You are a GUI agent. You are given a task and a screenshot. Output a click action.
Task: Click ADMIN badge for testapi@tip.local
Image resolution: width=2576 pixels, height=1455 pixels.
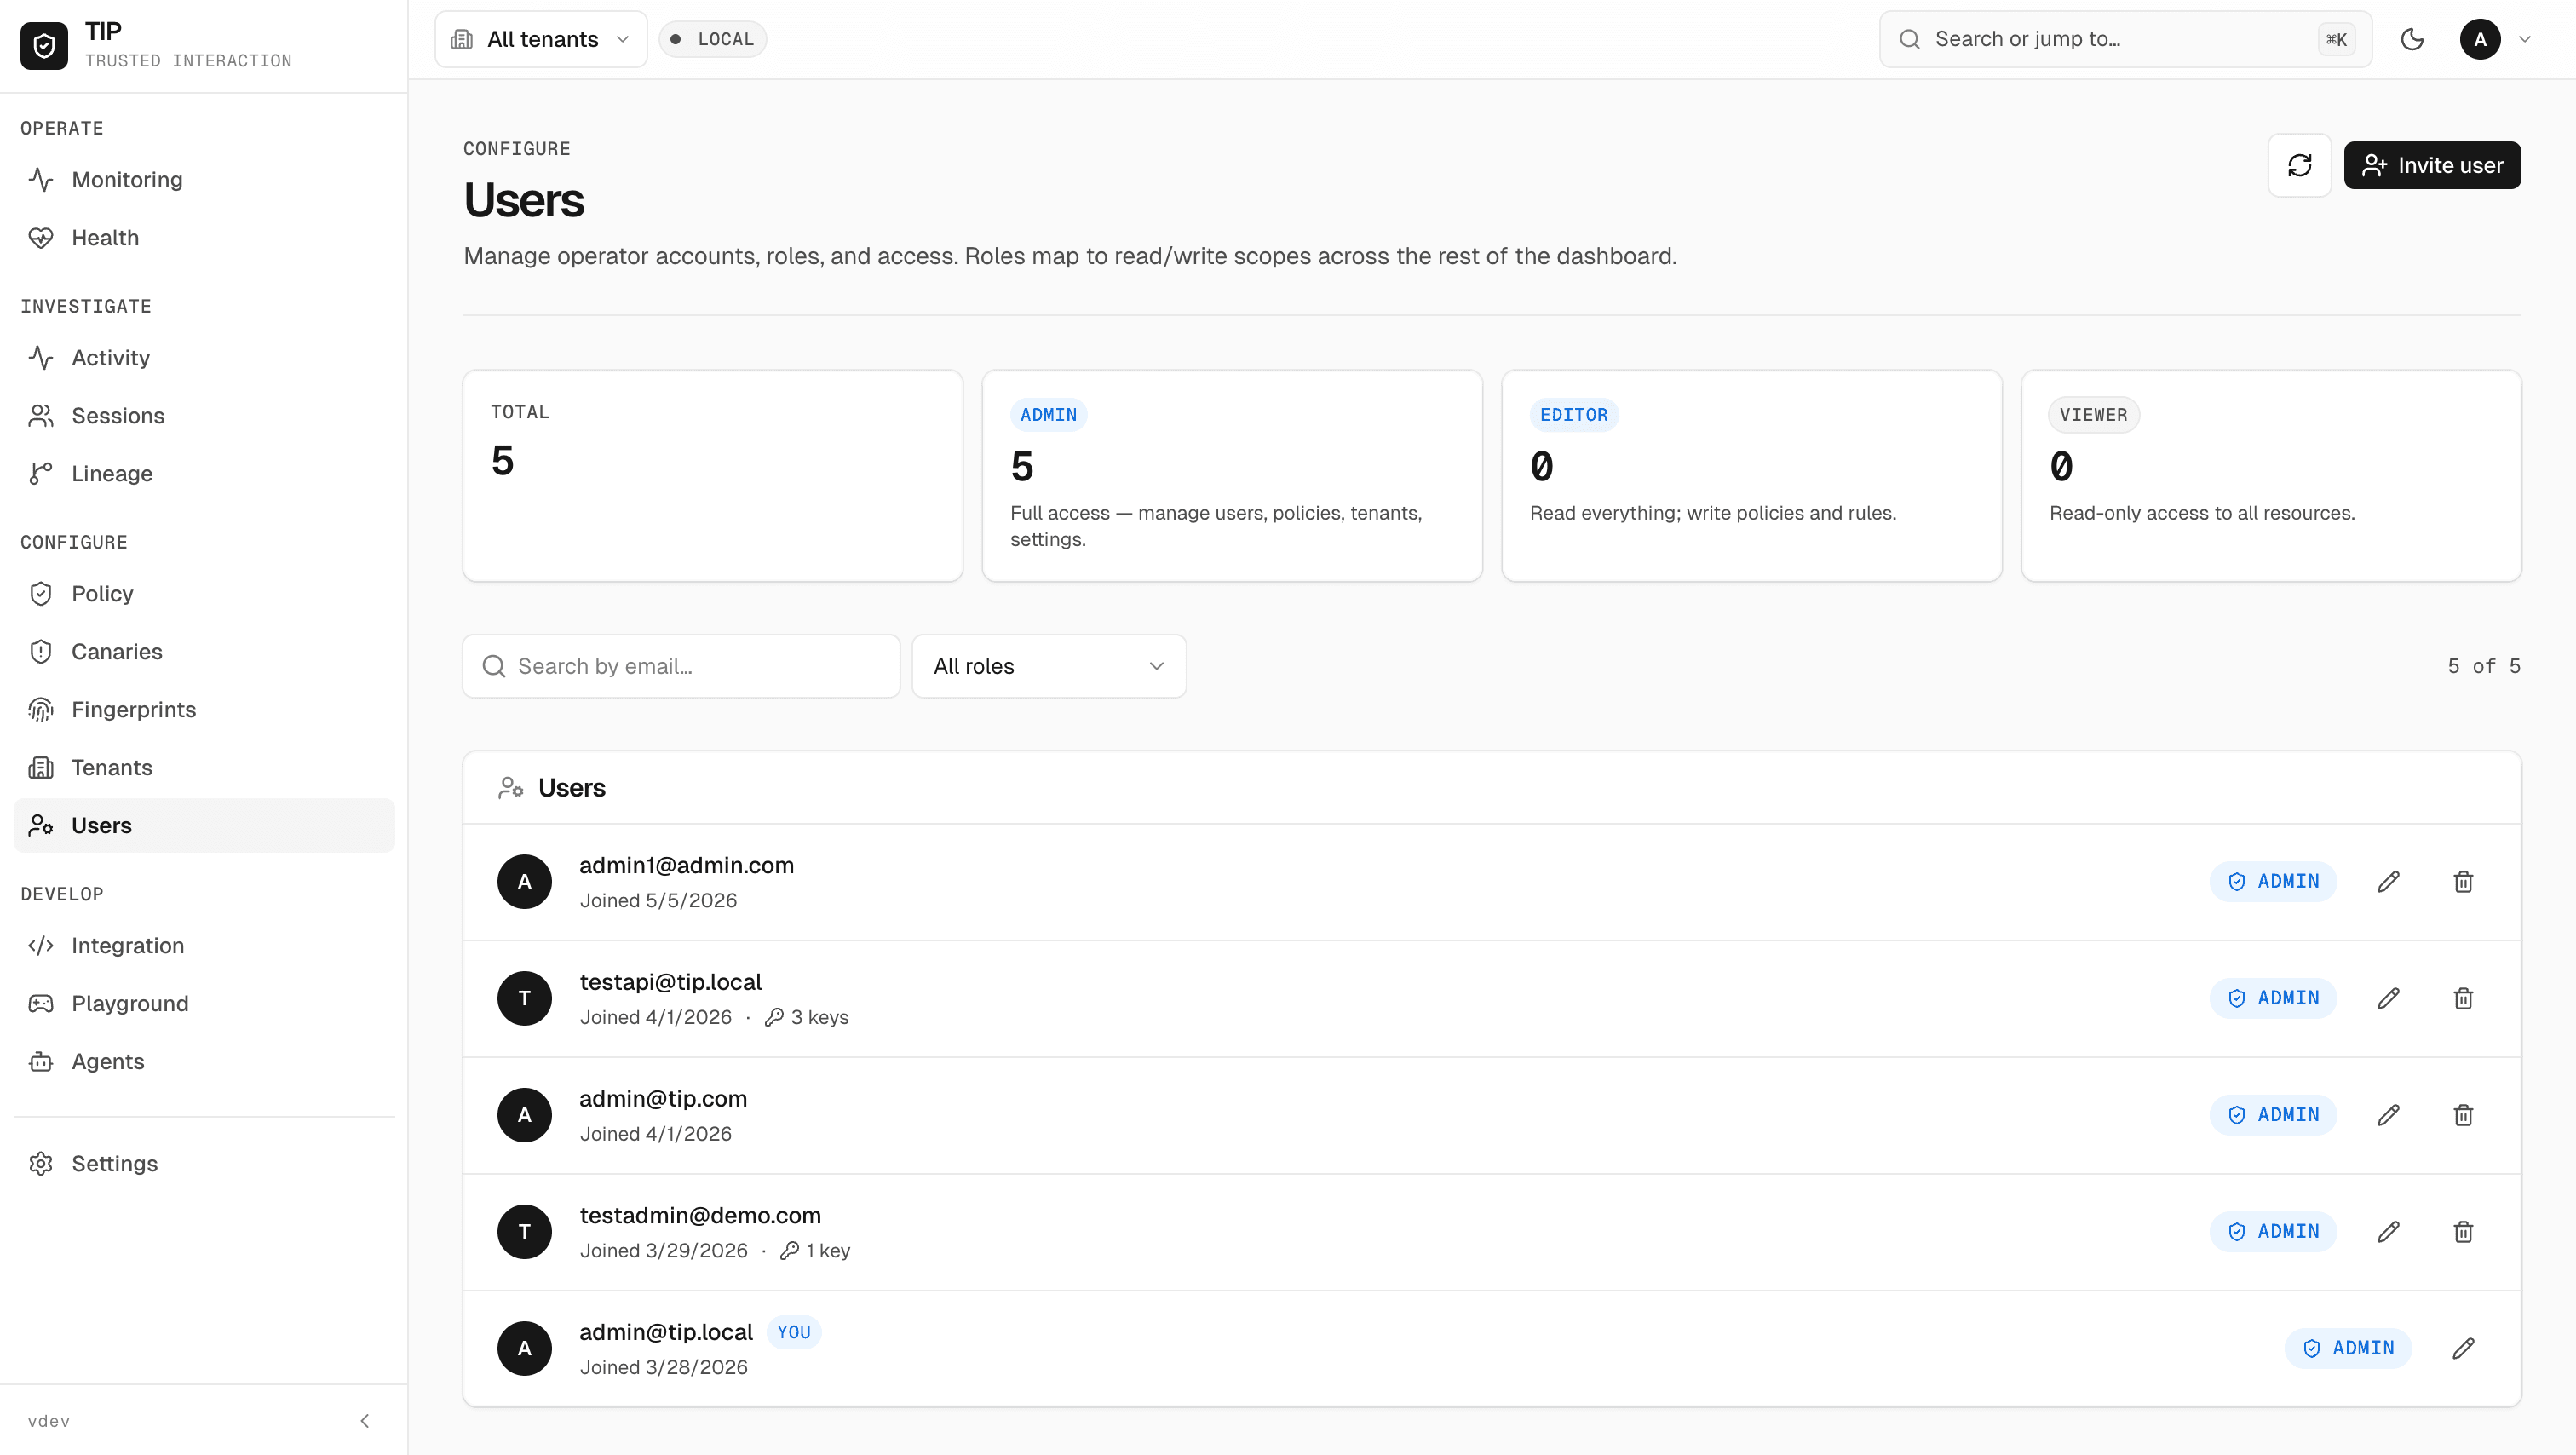pyautogui.click(x=2273, y=998)
